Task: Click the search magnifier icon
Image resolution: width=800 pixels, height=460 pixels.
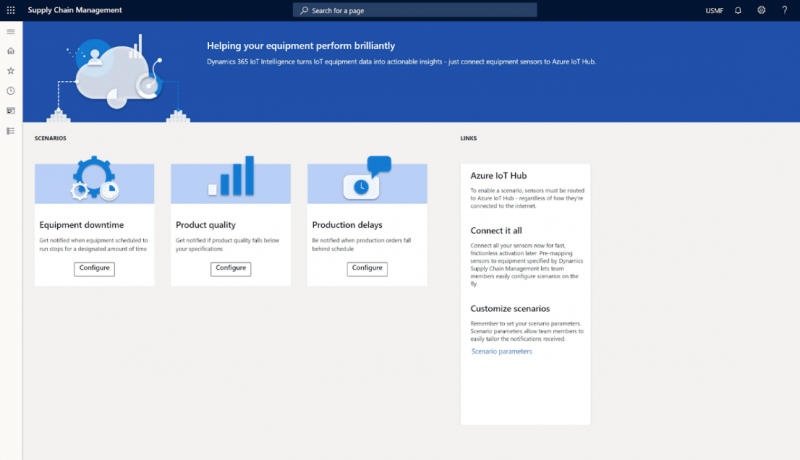Action: coord(304,10)
